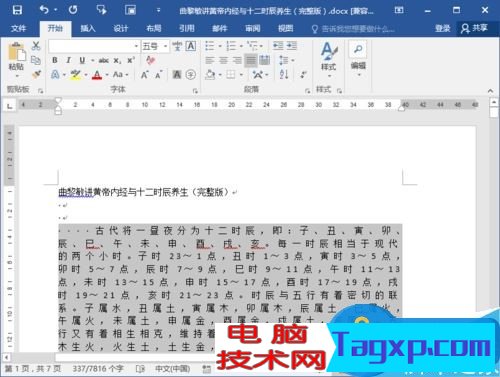Shrink the font size

click(158, 75)
